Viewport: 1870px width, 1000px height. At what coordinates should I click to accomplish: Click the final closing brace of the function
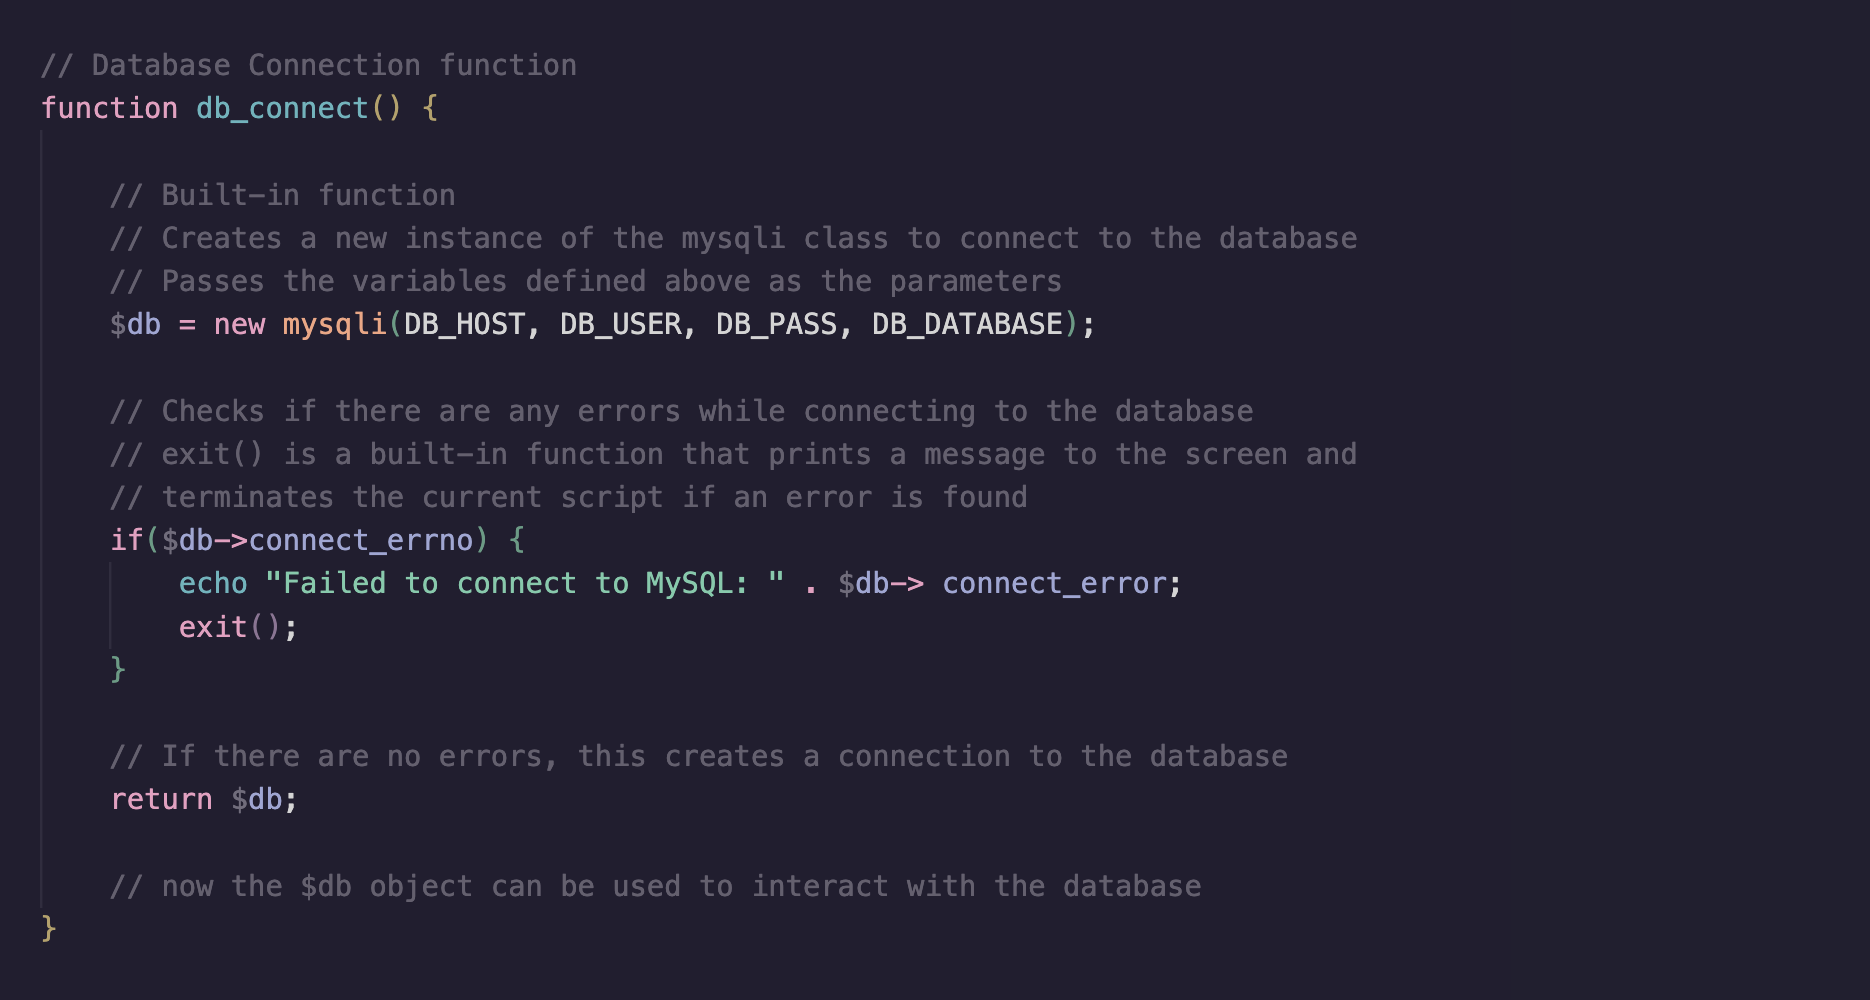[x=48, y=929]
